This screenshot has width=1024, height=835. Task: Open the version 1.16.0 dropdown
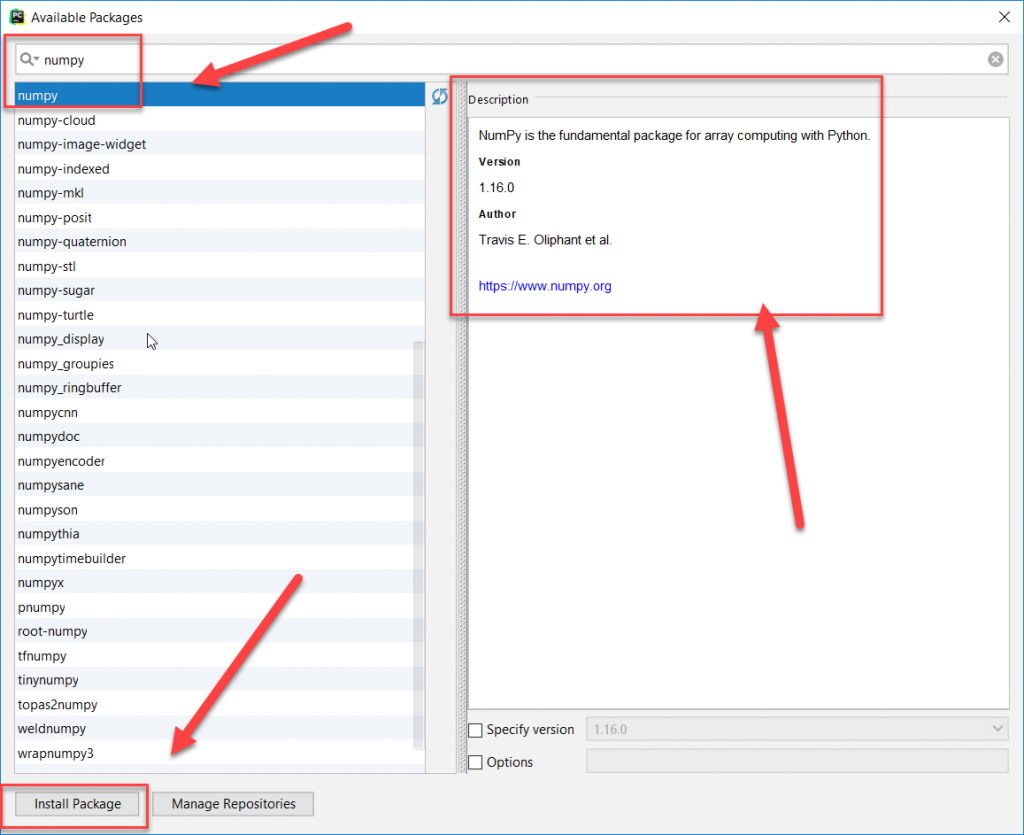pos(797,729)
